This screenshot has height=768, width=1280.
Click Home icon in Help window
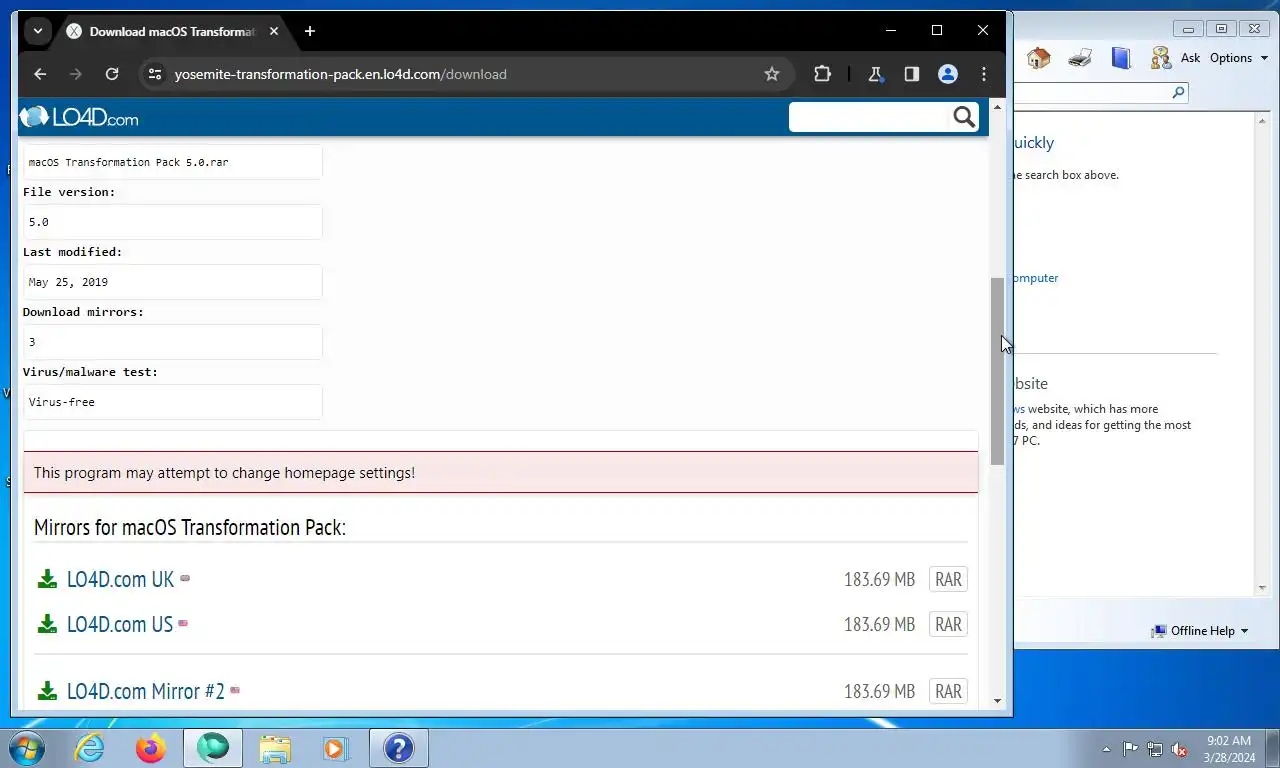tap(1039, 58)
